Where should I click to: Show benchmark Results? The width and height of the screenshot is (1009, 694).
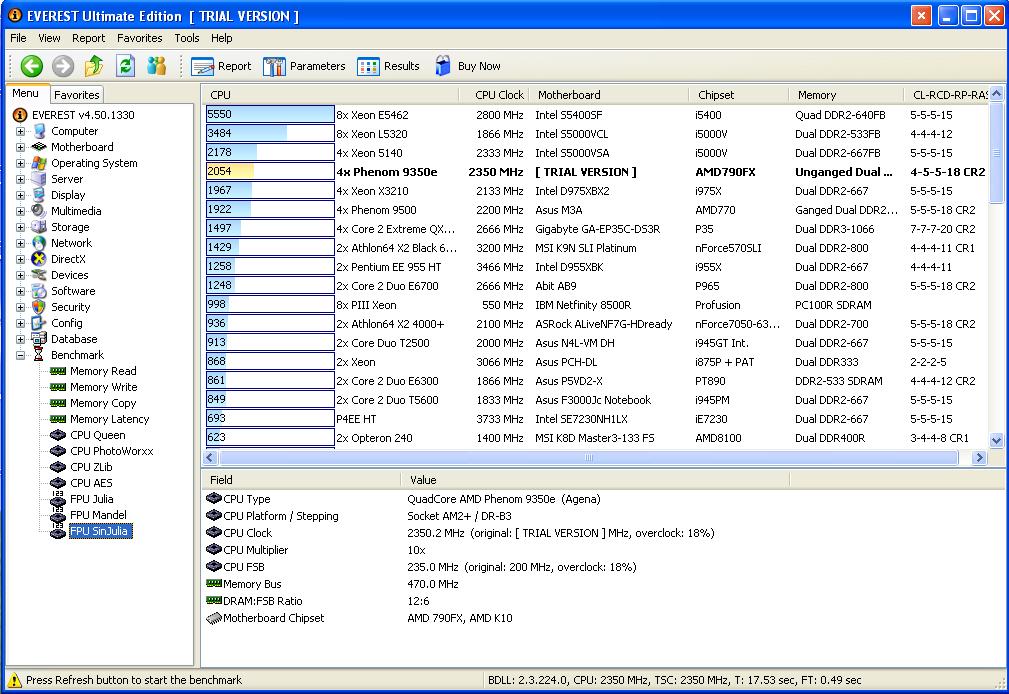[389, 66]
